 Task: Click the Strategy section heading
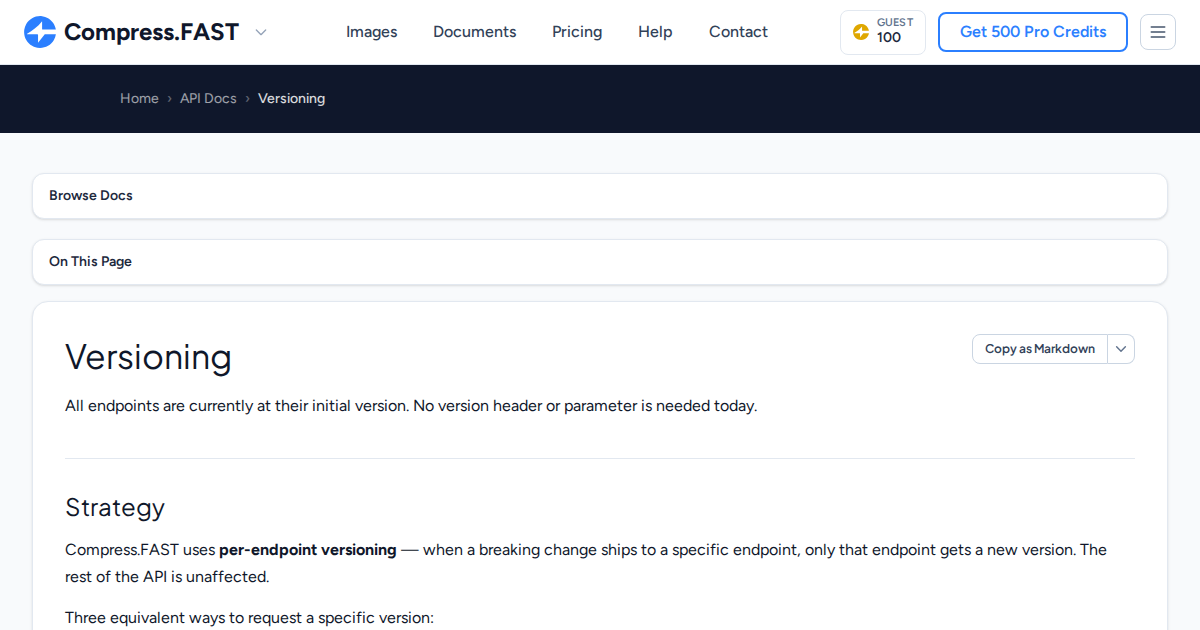coord(115,507)
